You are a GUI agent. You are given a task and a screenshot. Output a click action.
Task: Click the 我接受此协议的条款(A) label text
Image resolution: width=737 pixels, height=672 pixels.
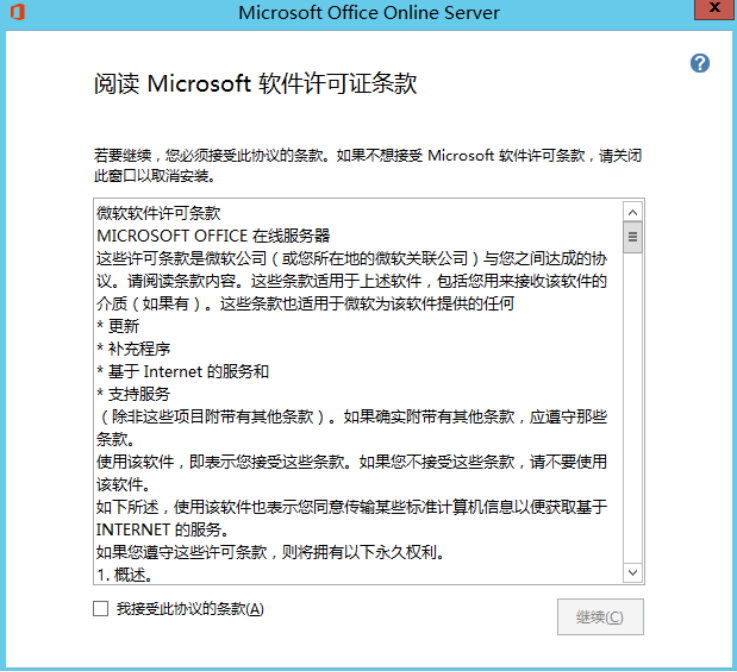[x=190, y=609]
